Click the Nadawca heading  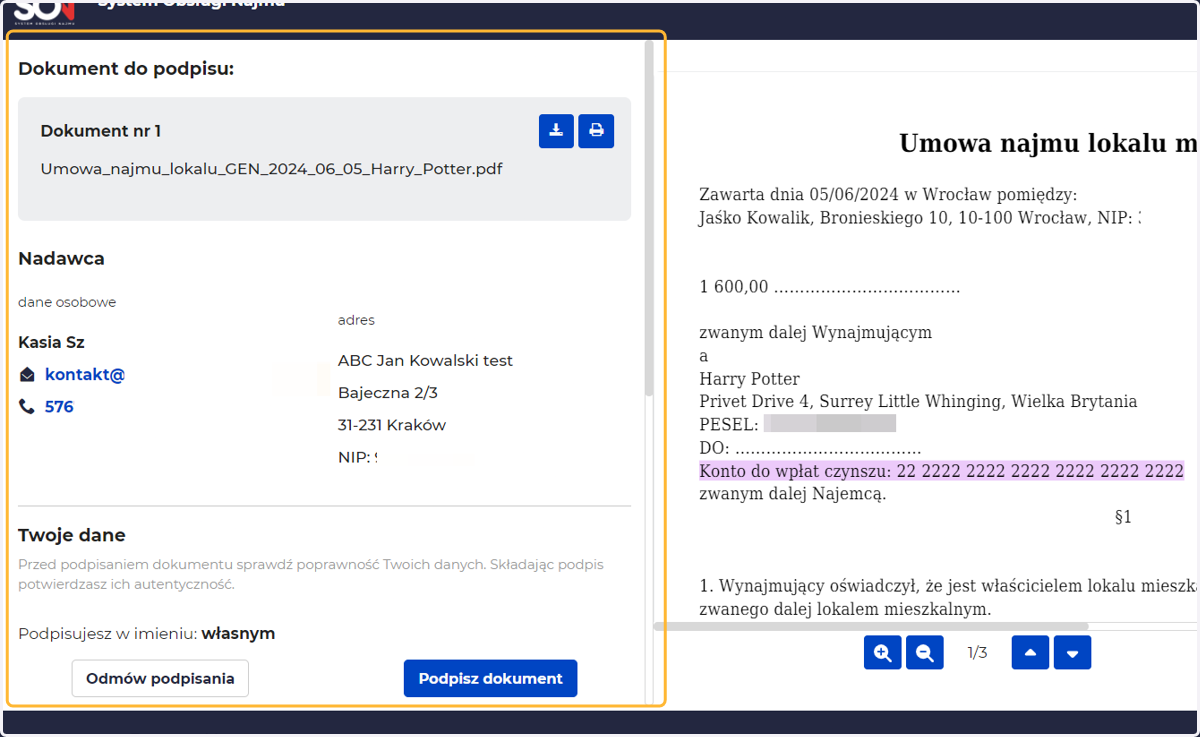(x=61, y=258)
